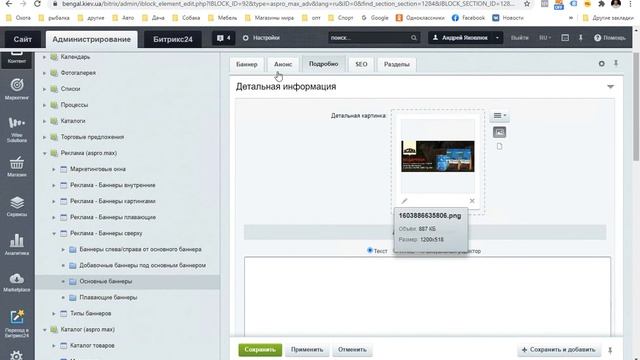Viewport: 640px width, 360px height.
Task: Pin the bottom button bar
Action: tap(610, 350)
